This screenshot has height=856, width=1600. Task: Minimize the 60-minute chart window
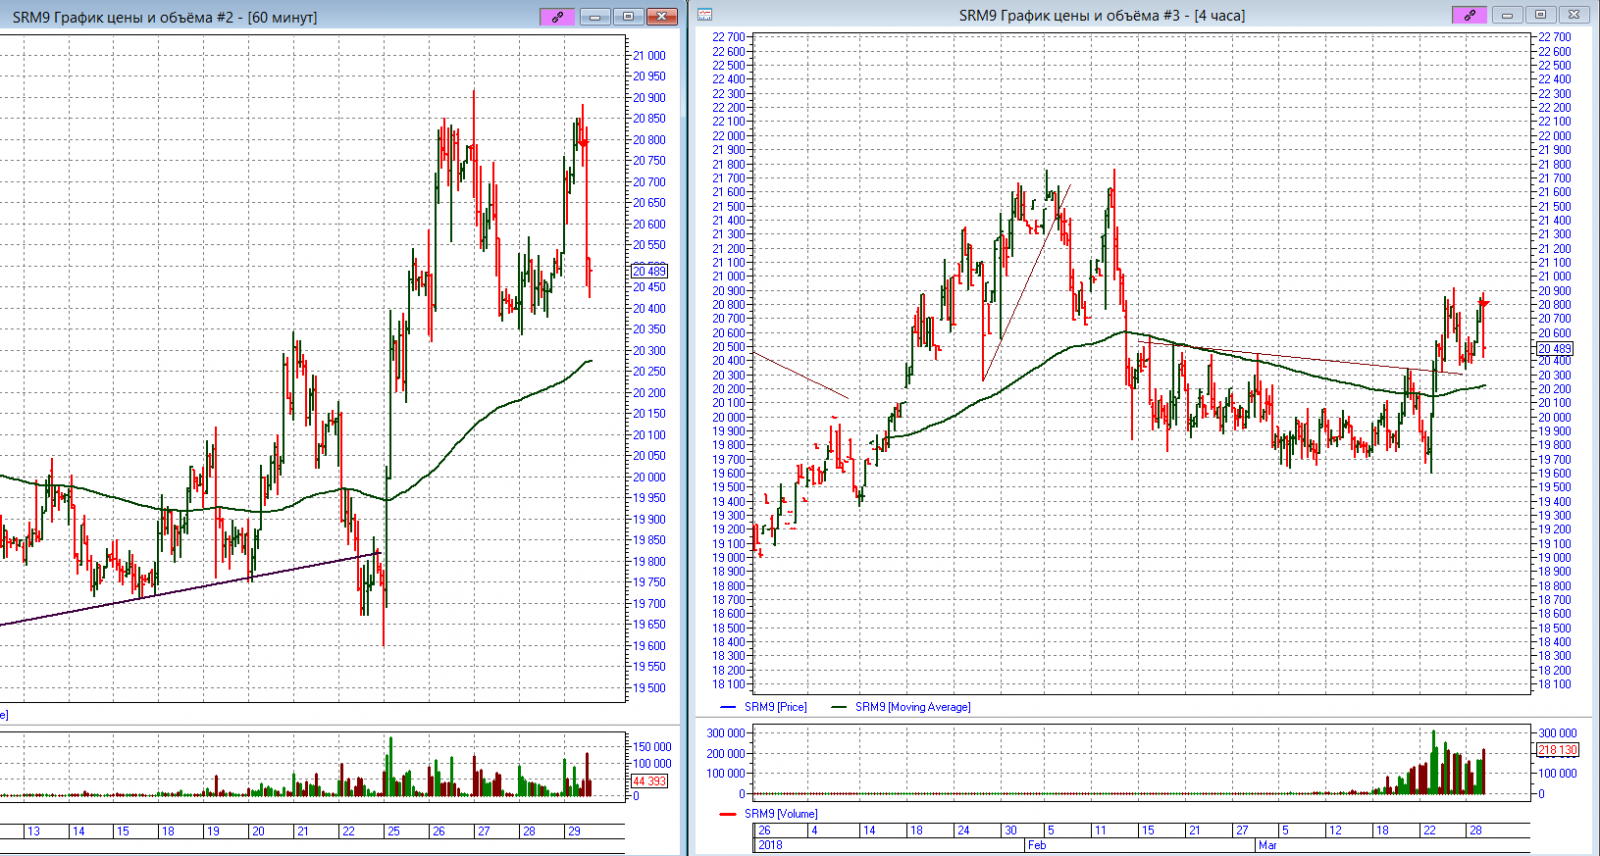pyautogui.click(x=595, y=17)
